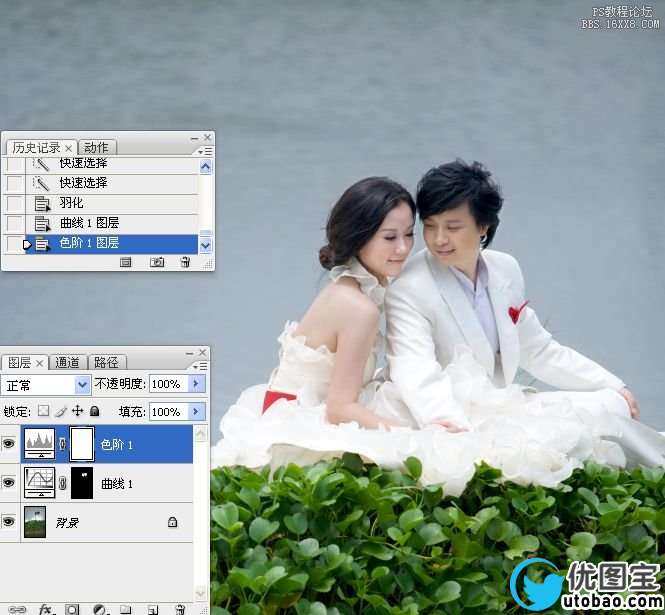Delete layer using Layers panel trash icon
Viewport: 665px width, 615px height.
180,608
